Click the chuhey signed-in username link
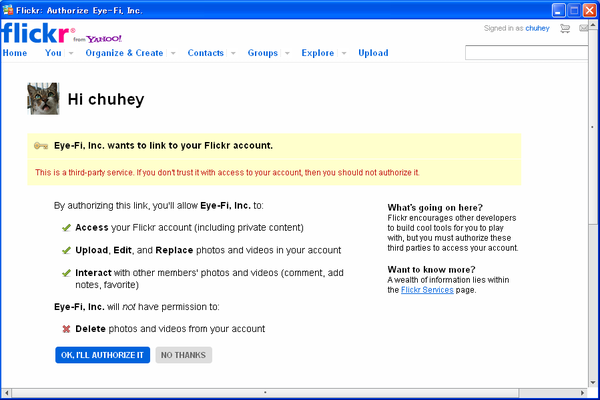 [x=537, y=28]
